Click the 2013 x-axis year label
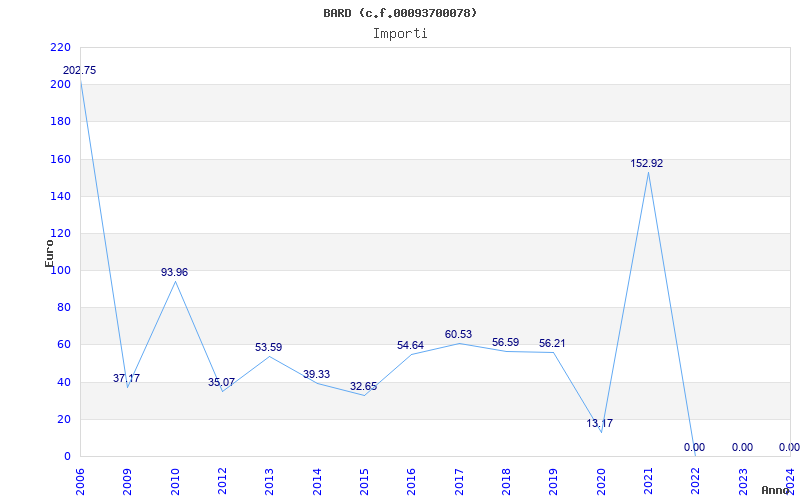This screenshot has width=800, height=500. [269, 482]
